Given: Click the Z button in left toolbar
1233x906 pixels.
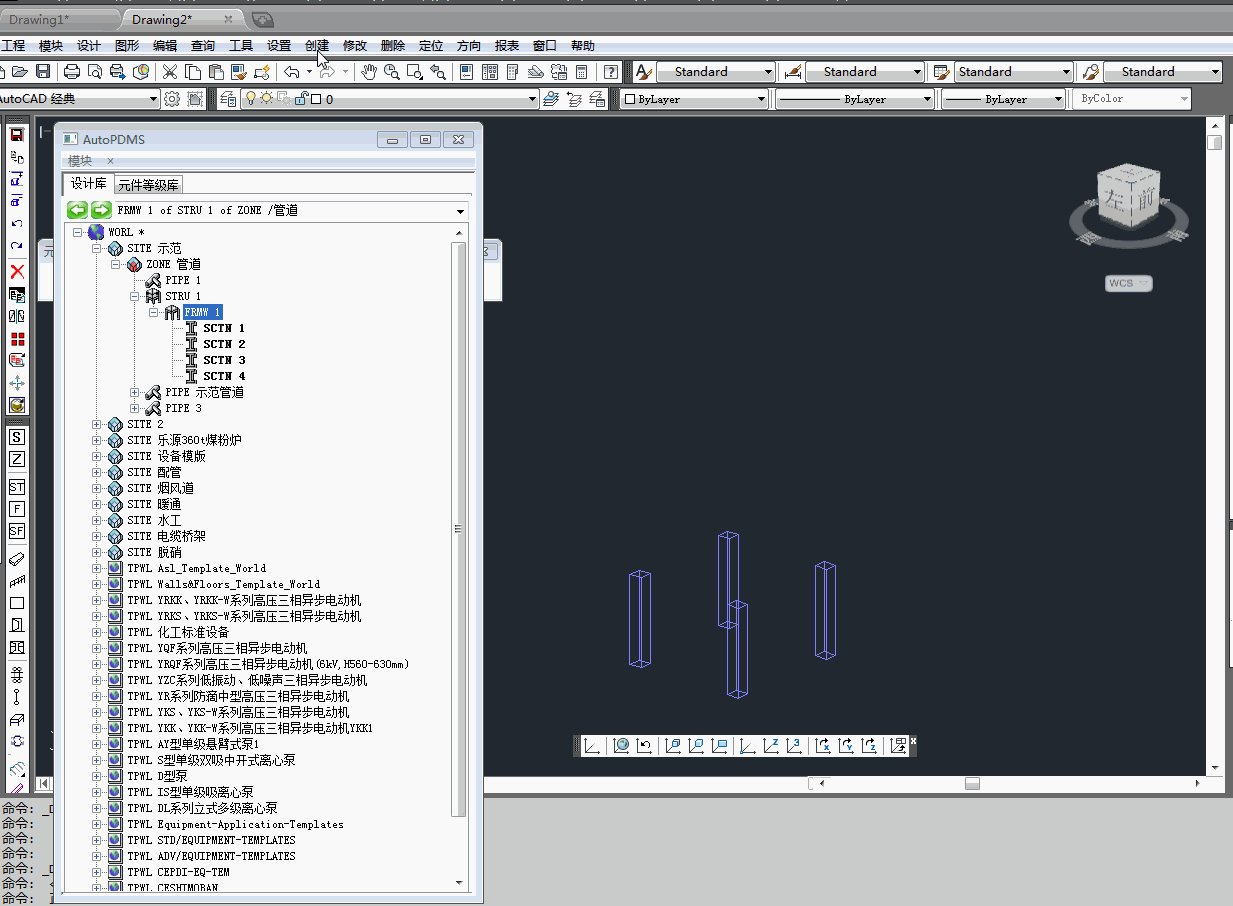Looking at the screenshot, I should (x=17, y=459).
